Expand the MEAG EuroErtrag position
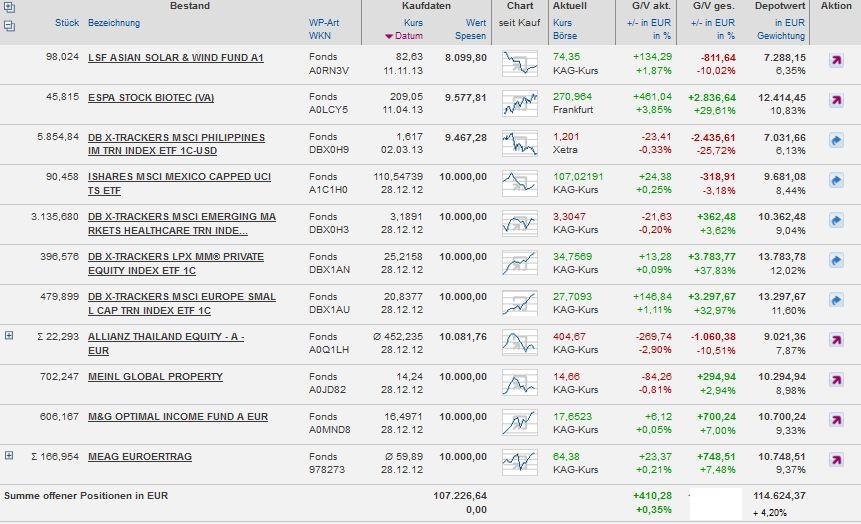The width and height of the screenshot is (861, 524). [9, 456]
